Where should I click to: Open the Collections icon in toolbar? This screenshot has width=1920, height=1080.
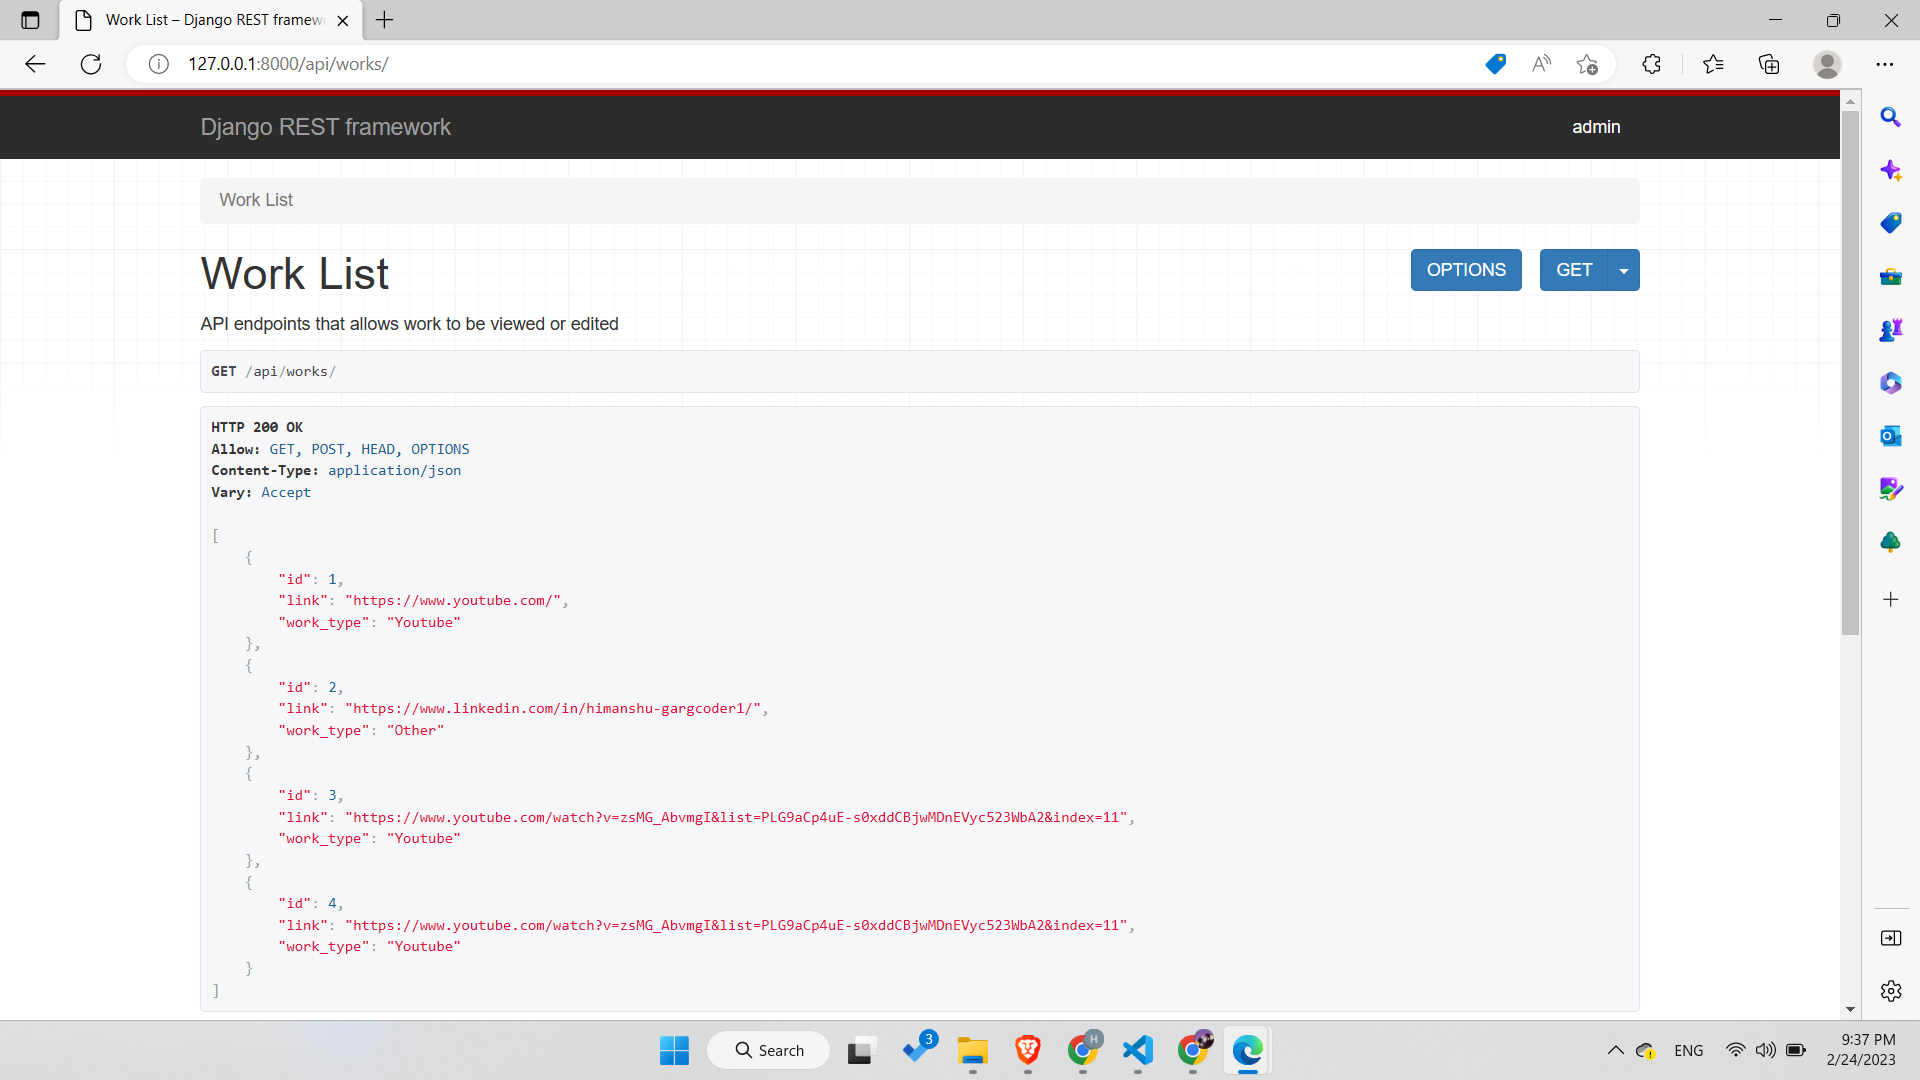tap(1769, 64)
